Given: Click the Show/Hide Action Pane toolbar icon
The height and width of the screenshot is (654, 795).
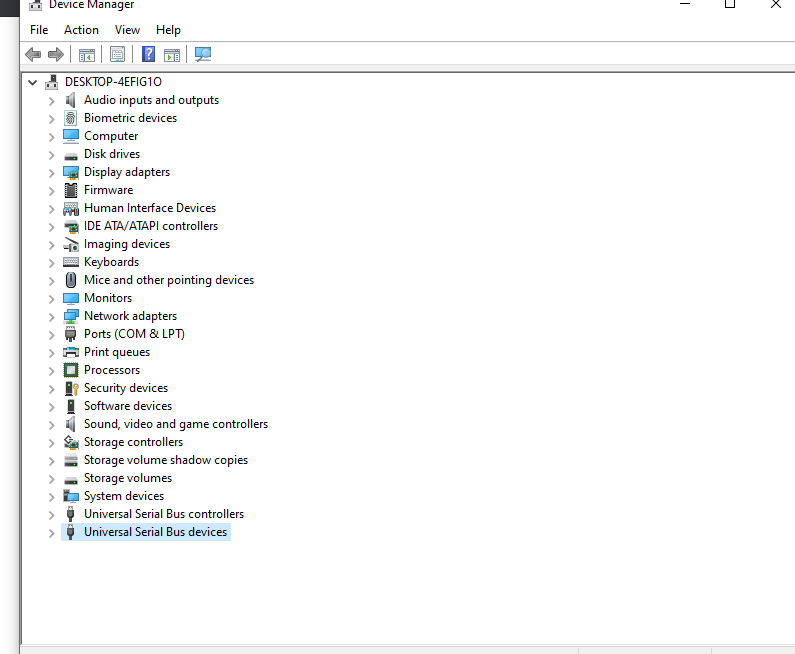Looking at the screenshot, I should 172,55.
